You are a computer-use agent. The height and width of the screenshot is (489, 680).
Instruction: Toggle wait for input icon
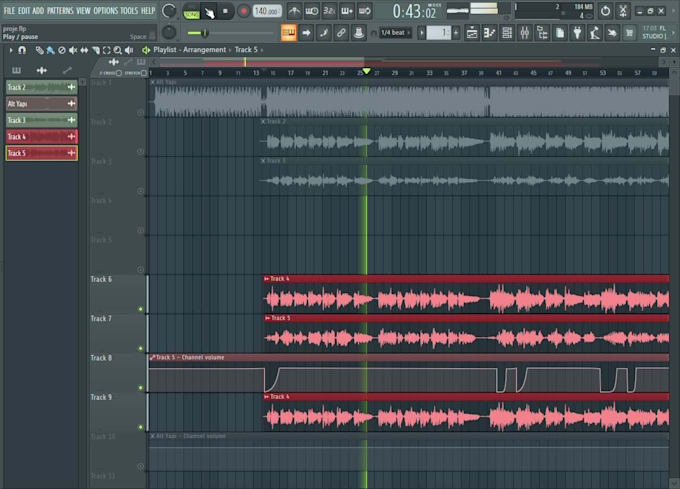(311, 11)
